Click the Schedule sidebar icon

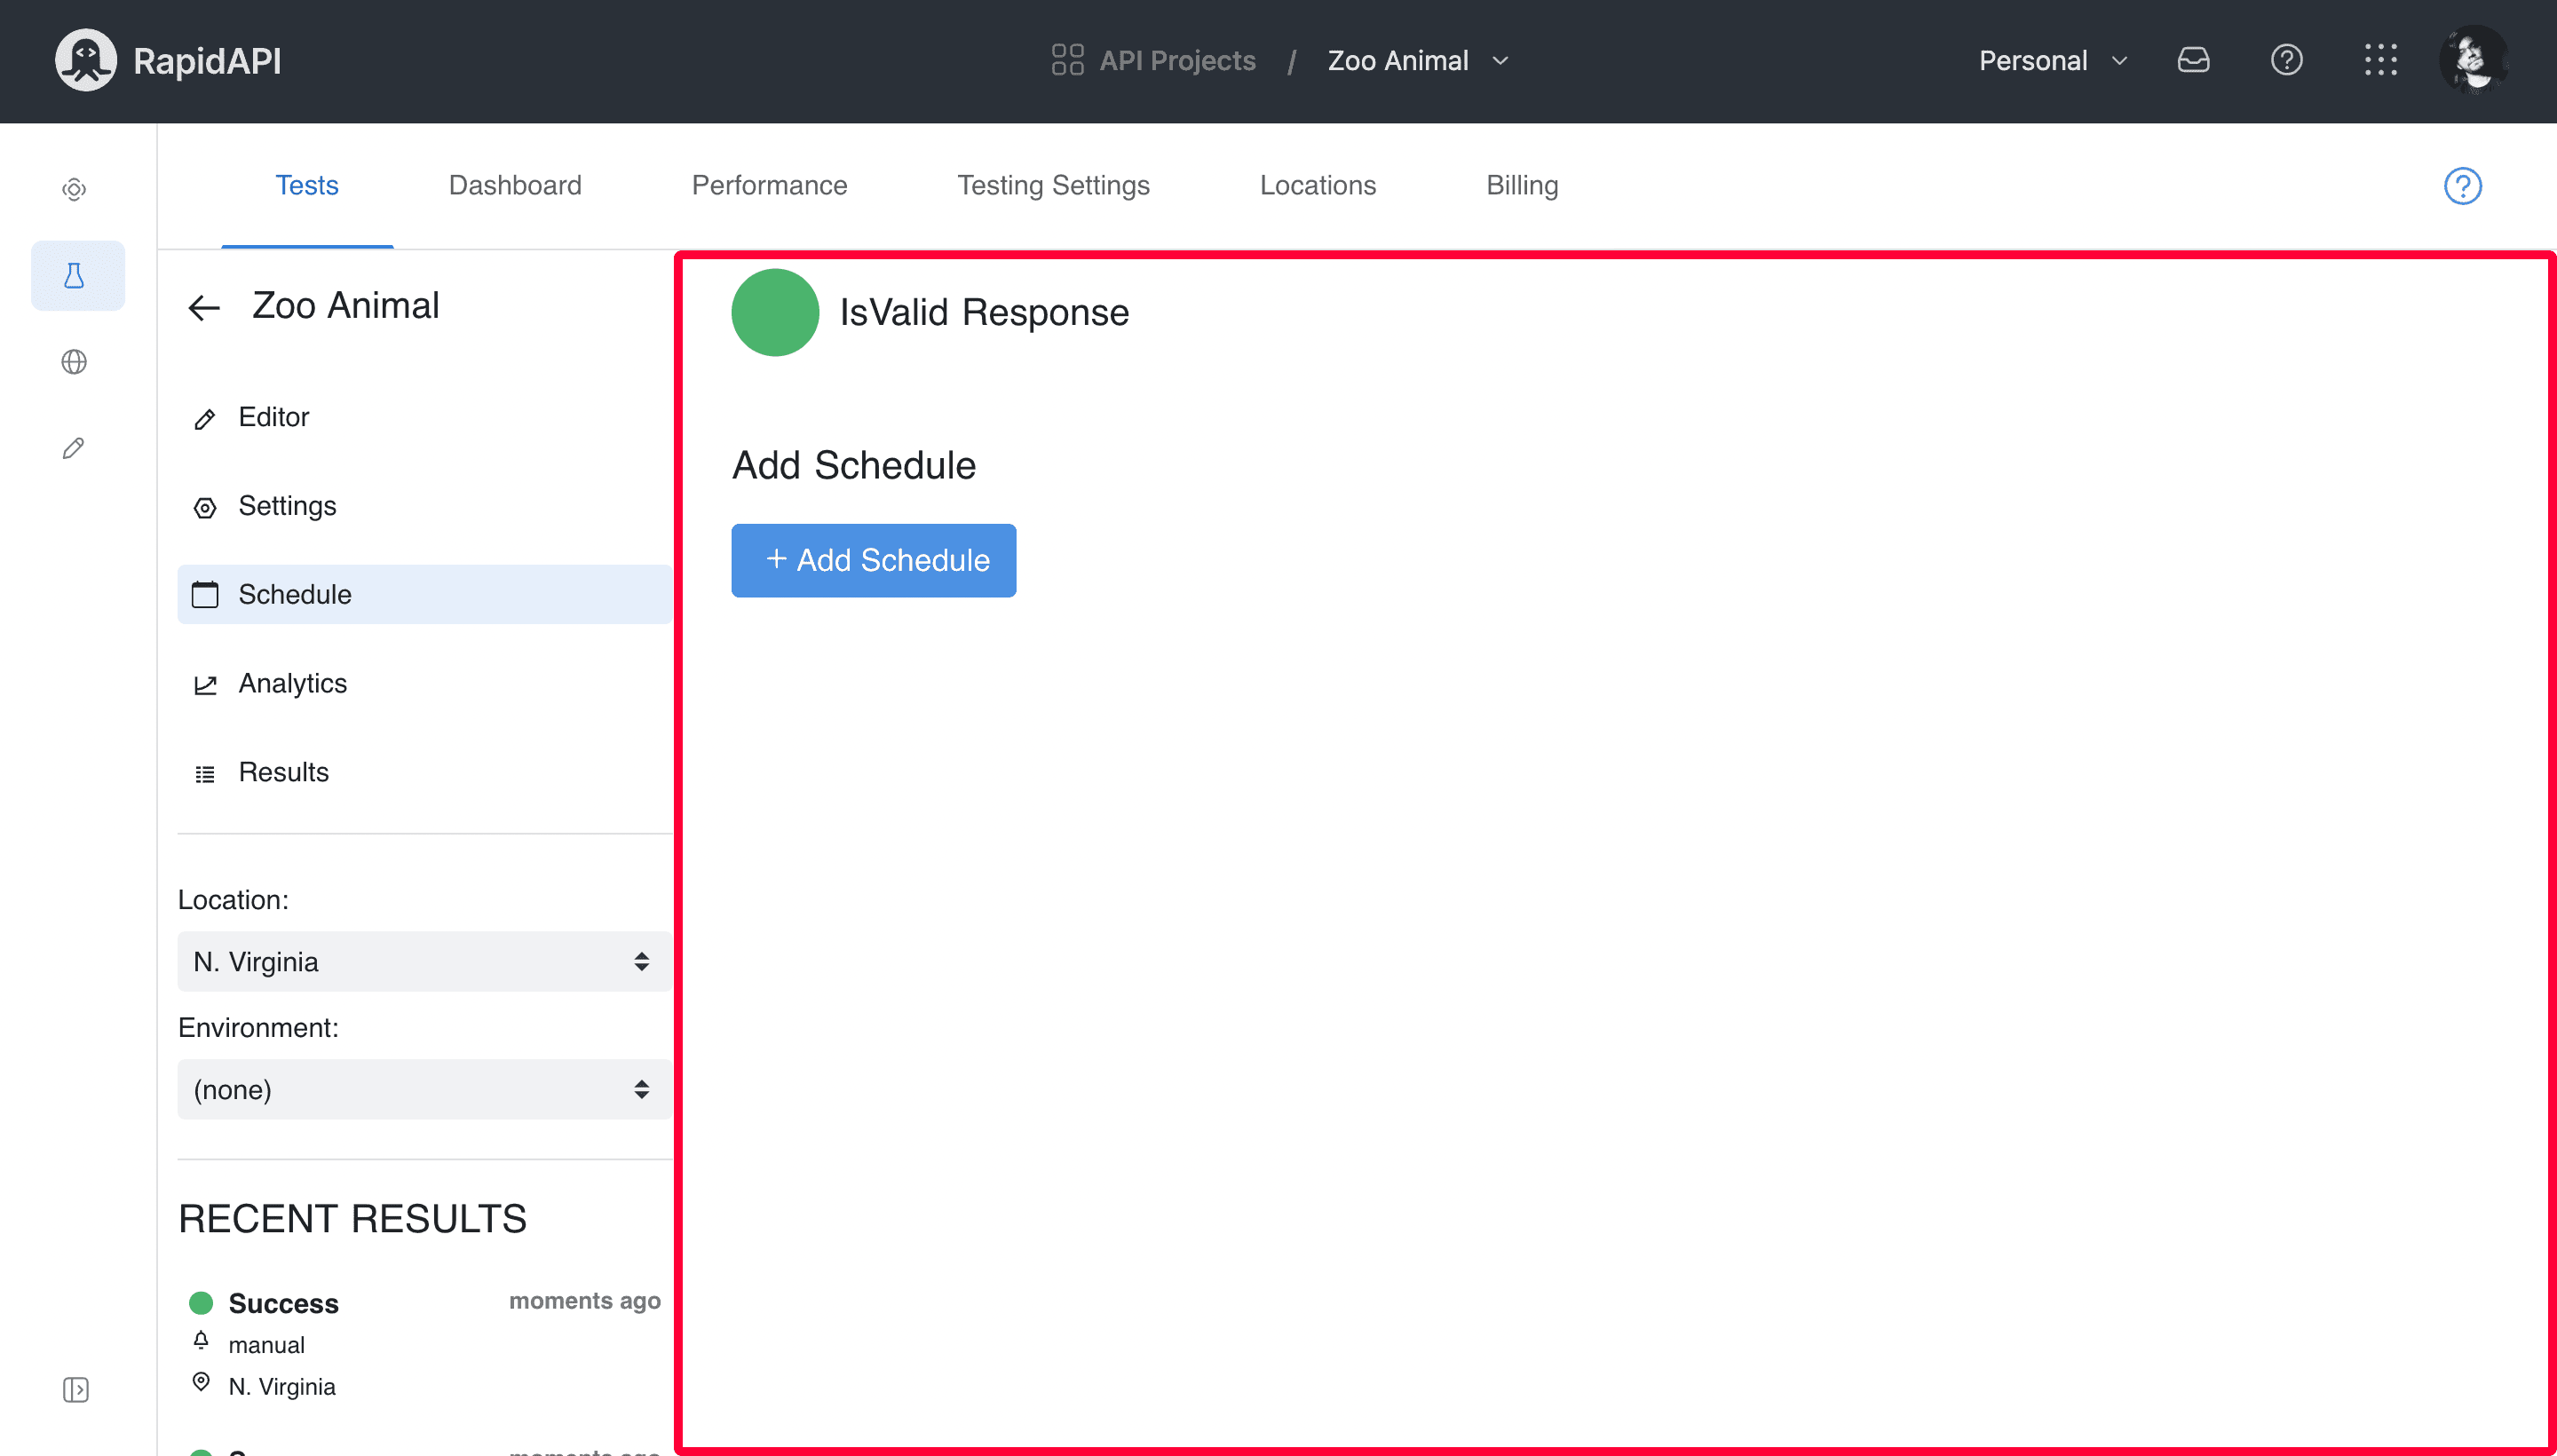[x=203, y=596]
